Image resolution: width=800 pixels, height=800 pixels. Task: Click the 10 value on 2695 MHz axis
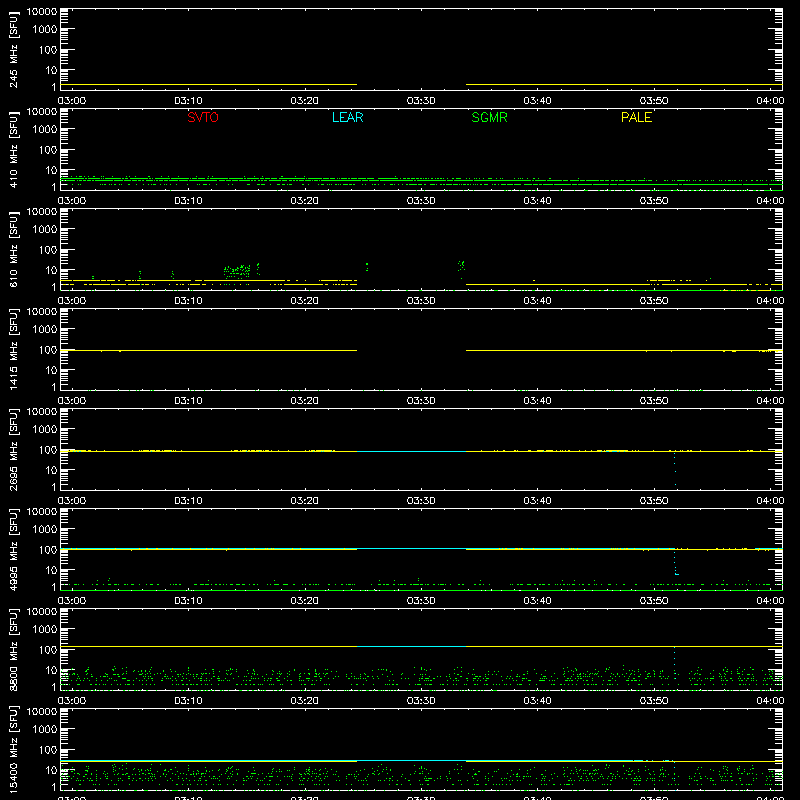[51, 470]
